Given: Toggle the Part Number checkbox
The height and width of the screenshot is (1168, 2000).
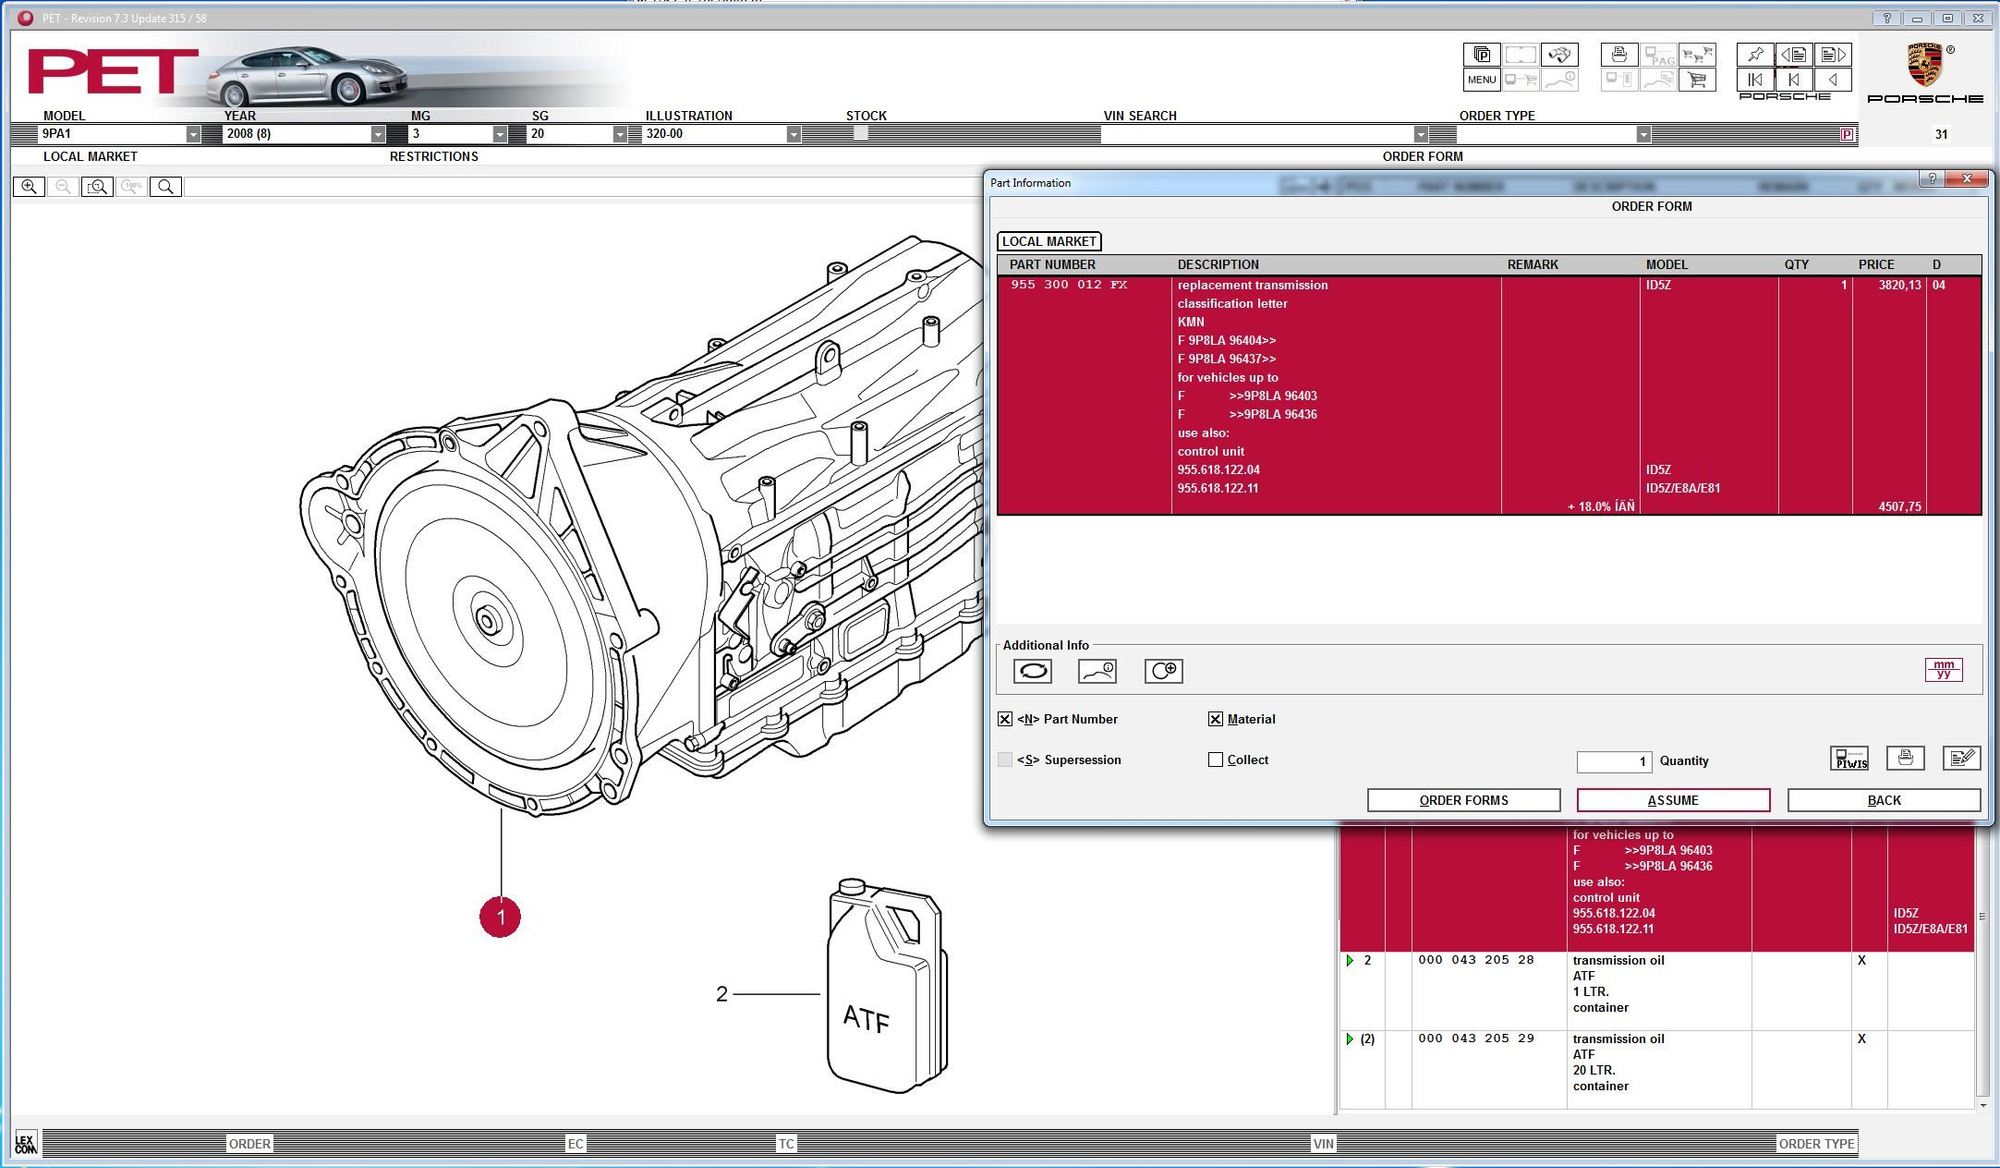Looking at the screenshot, I should point(1005,719).
